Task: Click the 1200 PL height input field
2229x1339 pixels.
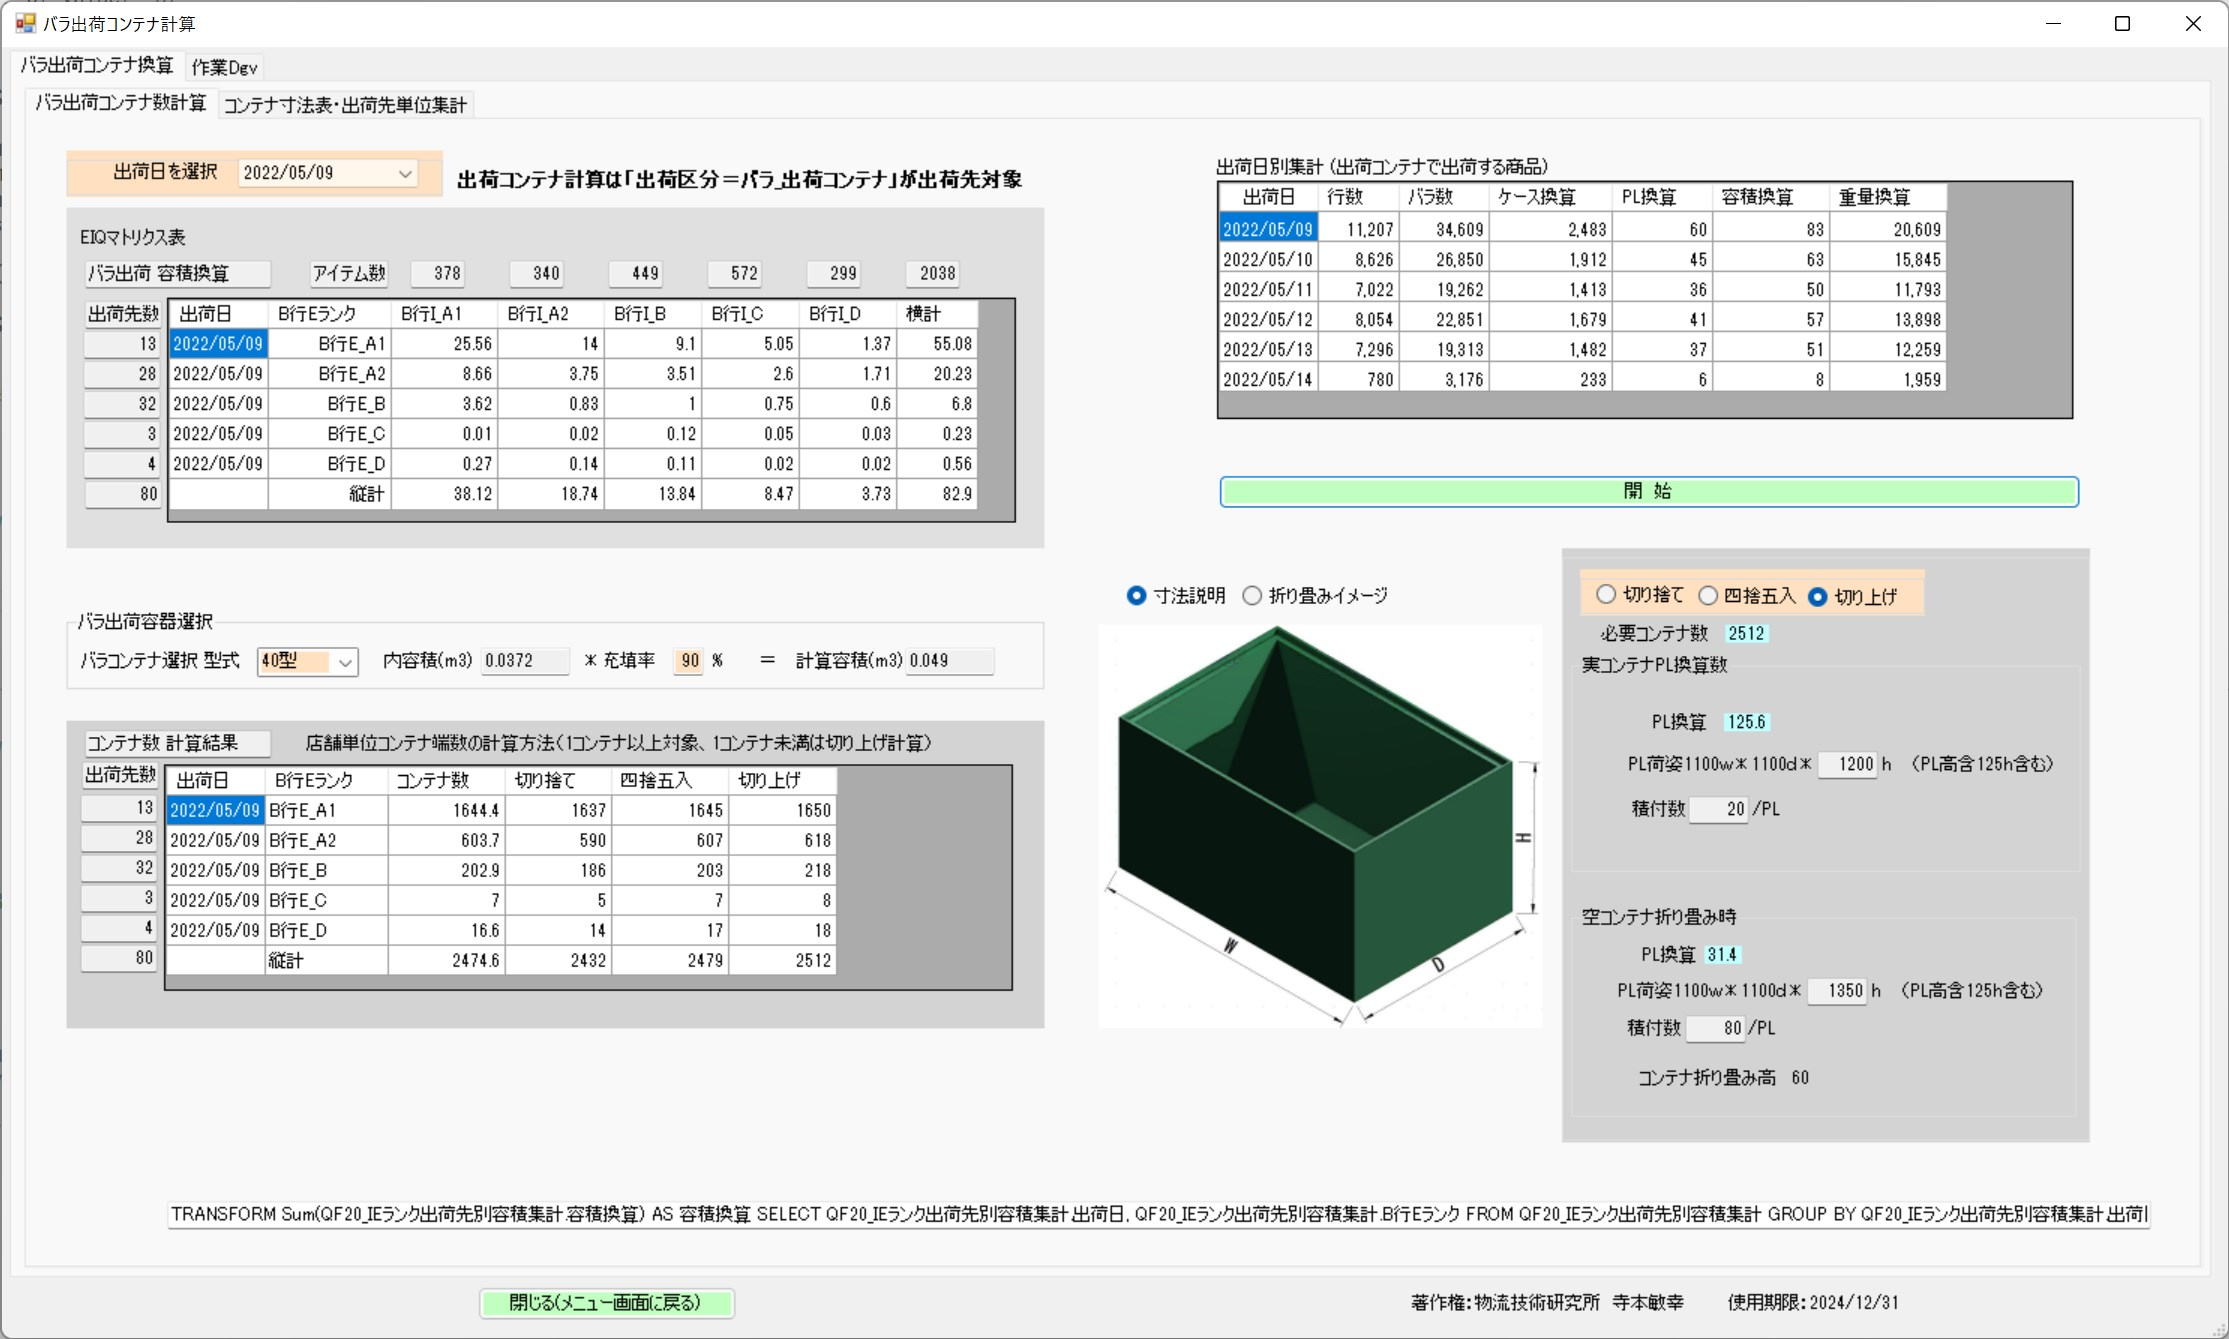Action: [1847, 764]
